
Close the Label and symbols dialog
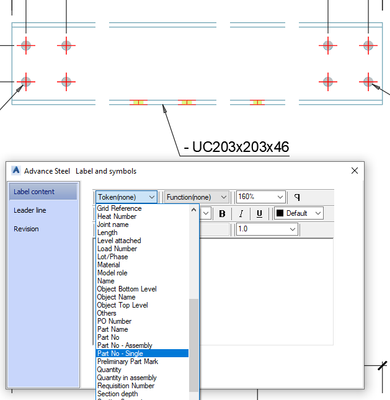pyautogui.click(x=355, y=171)
